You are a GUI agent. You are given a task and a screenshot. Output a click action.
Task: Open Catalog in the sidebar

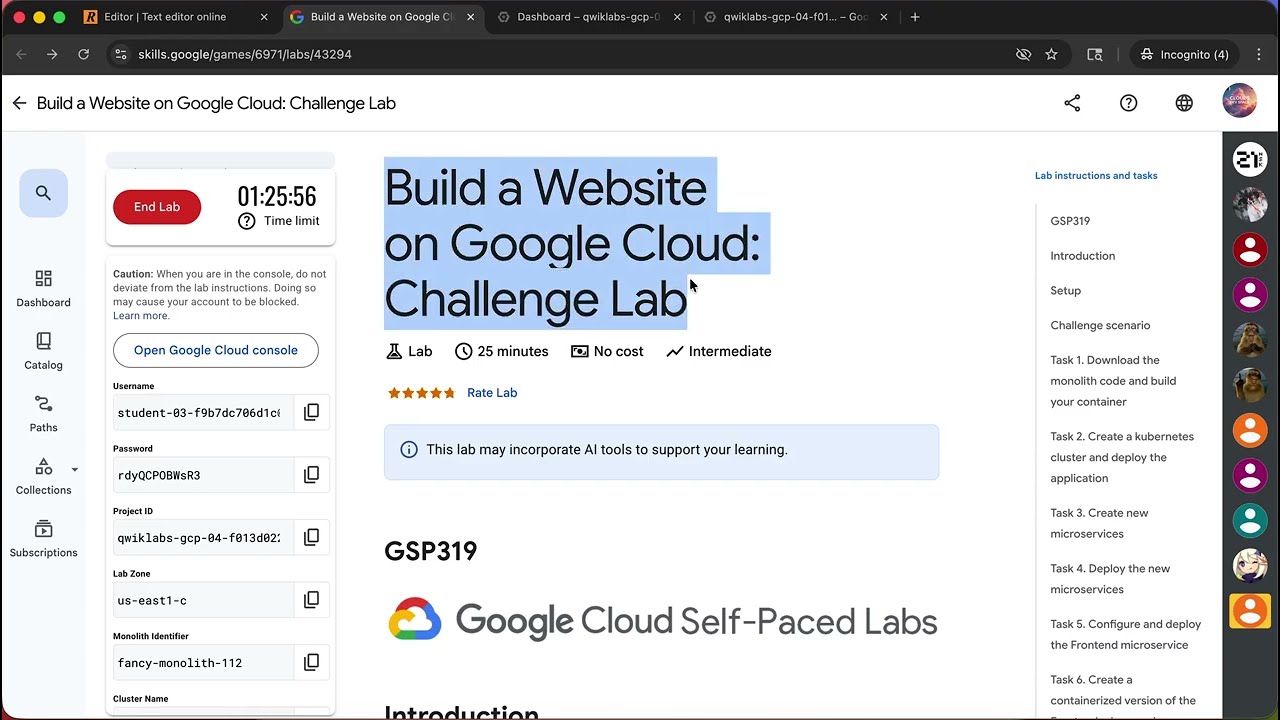coord(43,351)
